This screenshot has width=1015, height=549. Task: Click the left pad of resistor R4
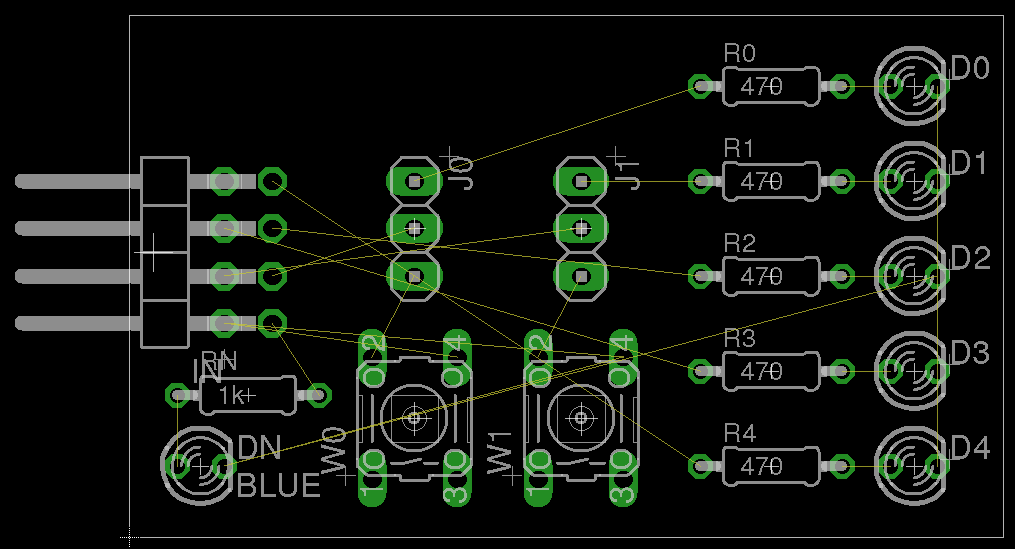[700, 465]
